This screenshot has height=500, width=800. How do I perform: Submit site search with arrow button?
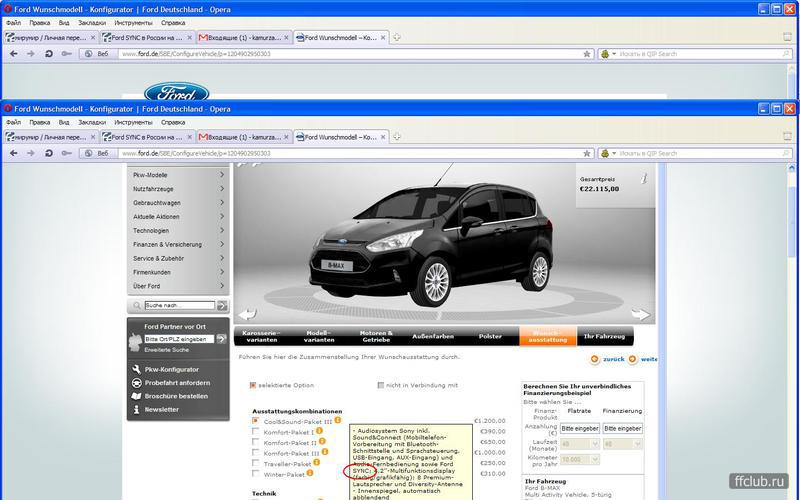click(x=222, y=306)
